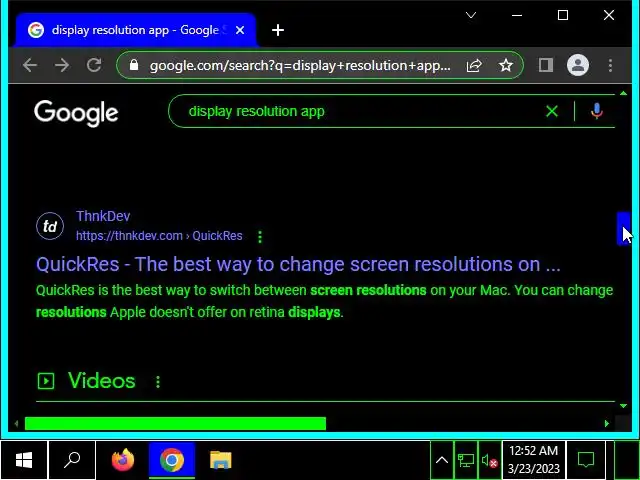The image size is (640, 480).
Task: Open more options for the ThnkDev result
Action: [260, 237]
